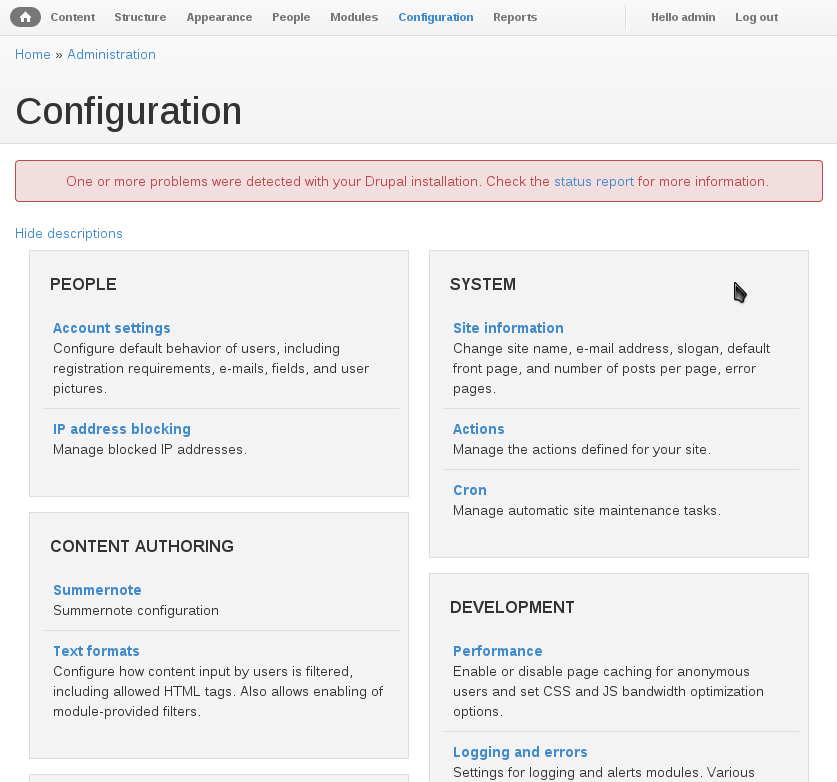Toggle Hide descriptions
Viewport: 837px width, 782px height.
[68, 233]
